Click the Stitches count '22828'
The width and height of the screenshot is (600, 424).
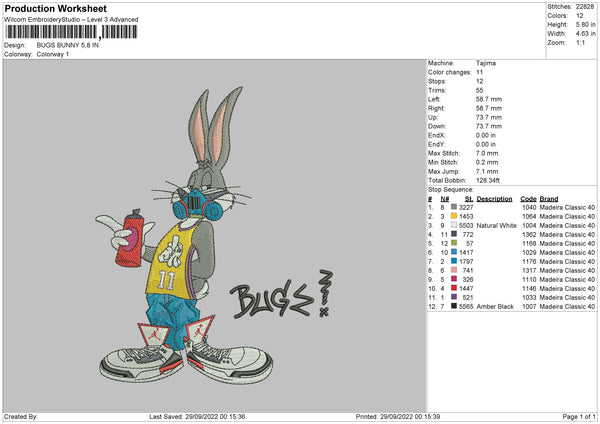pos(585,7)
